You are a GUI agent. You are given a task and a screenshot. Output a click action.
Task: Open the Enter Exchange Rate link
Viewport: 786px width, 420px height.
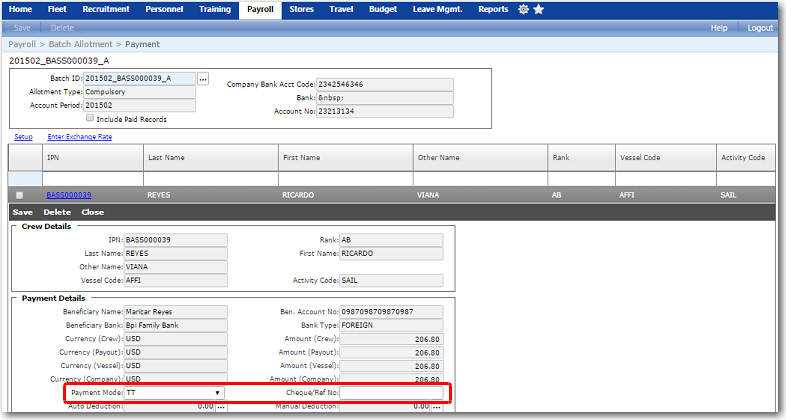pyautogui.click(x=79, y=136)
